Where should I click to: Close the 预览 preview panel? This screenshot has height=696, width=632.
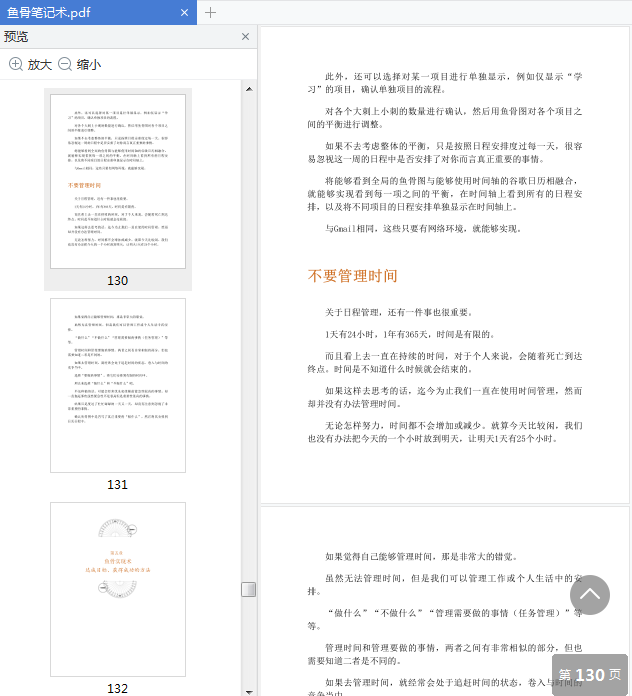tap(245, 37)
